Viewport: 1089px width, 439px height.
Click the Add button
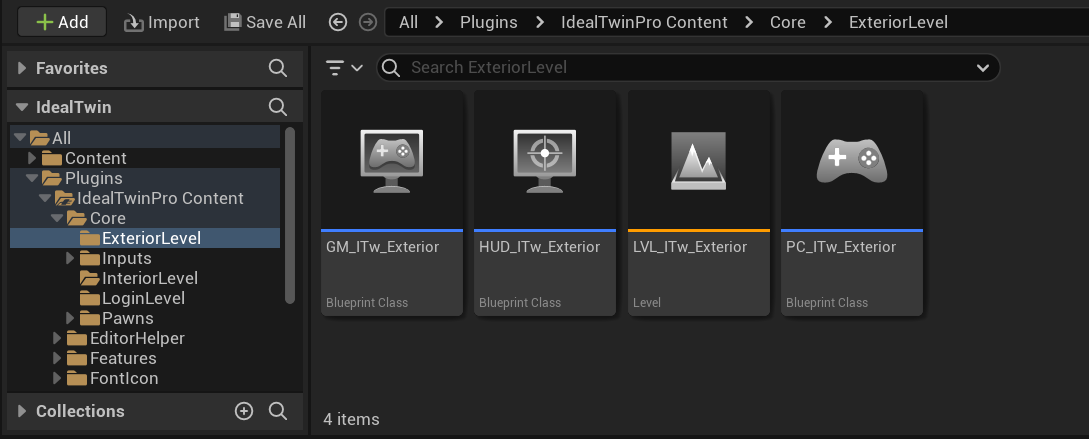coord(61,22)
